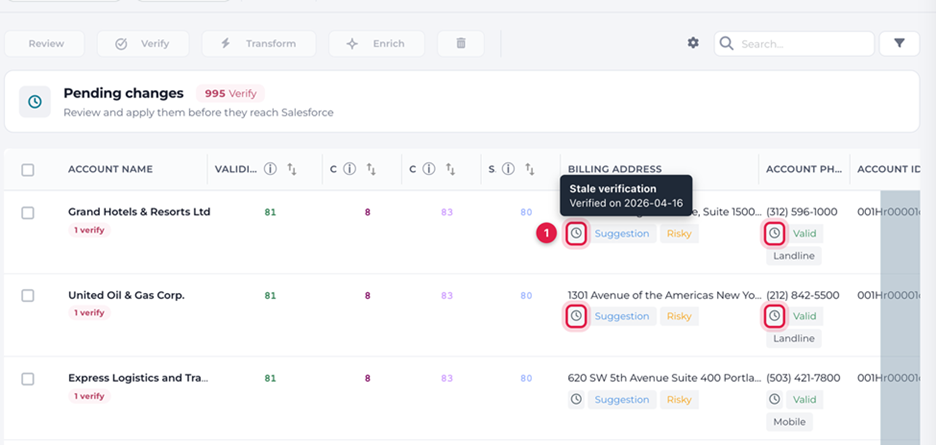Click Valid tag for (212) 842-5500
The image size is (936, 445).
[805, 316]
